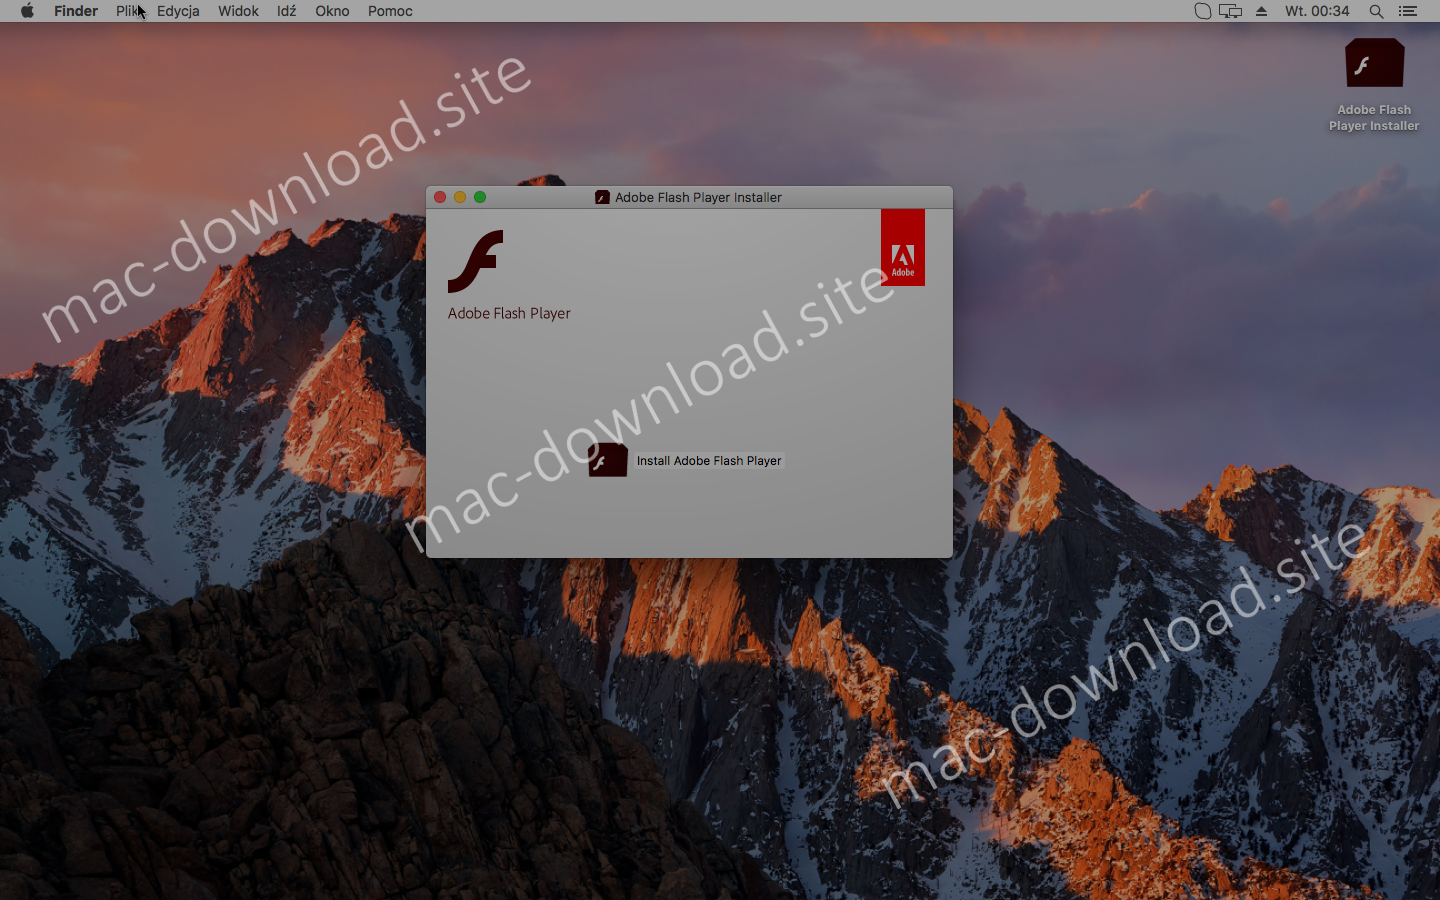The image size is (1440, 900).
Task: Close the Adobe Flash Player Installer window
Action: click(440, 197)
